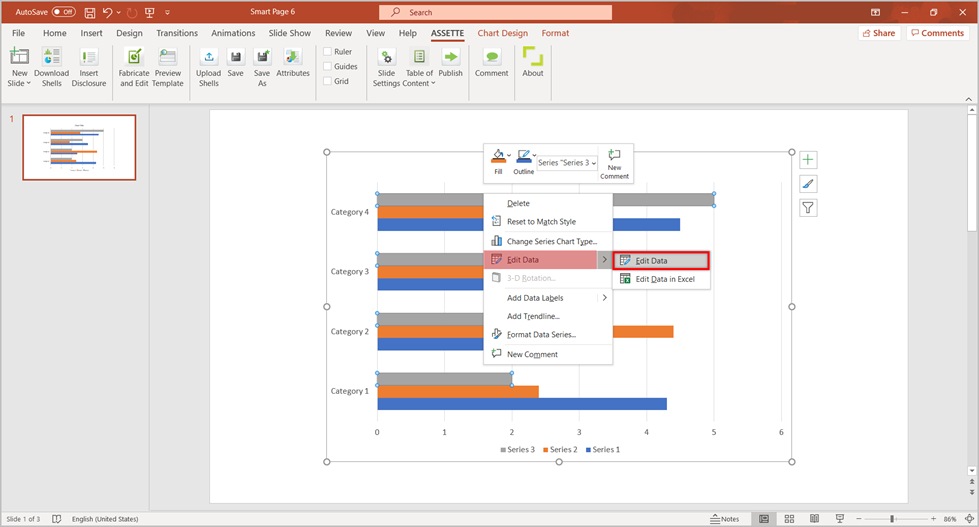Click the Fill paint bucket icon
The image size is (979, 527).
coord(498,156)
